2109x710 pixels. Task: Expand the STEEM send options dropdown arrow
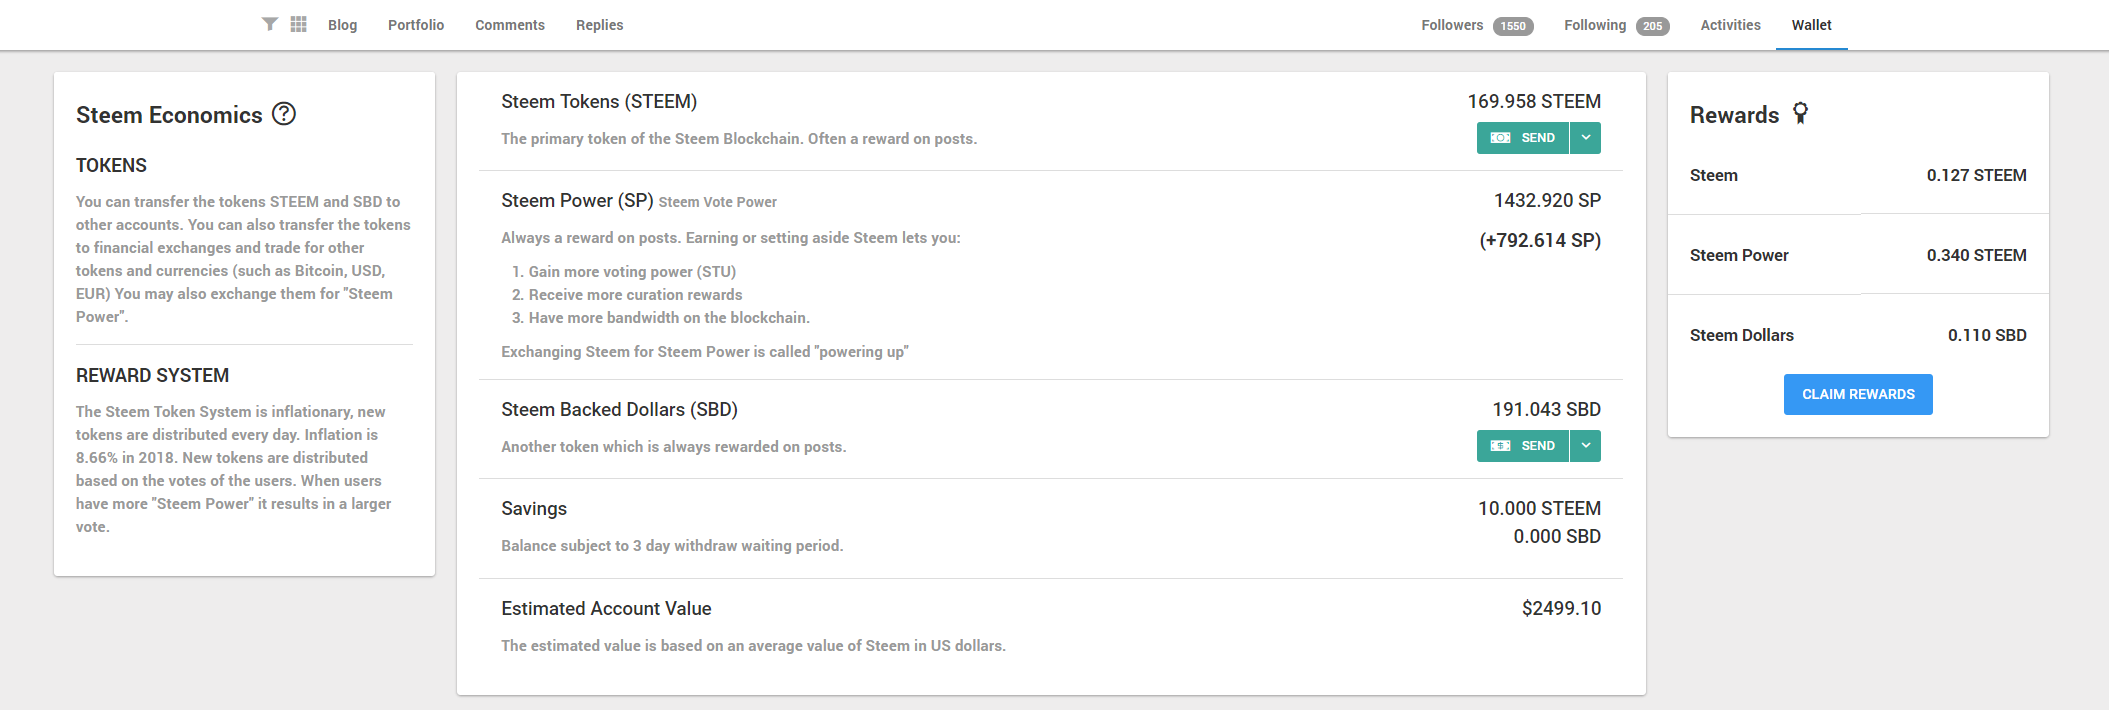tap(1585, 138)
